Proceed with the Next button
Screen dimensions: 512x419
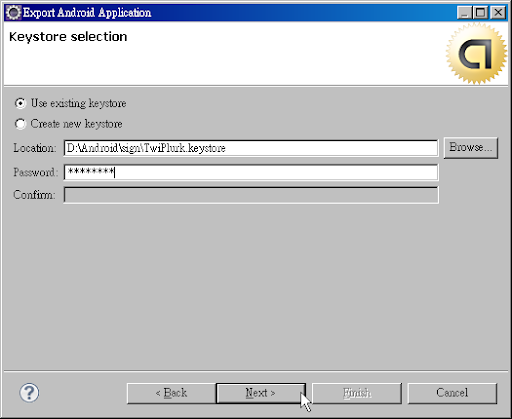[x=261, y=393]
